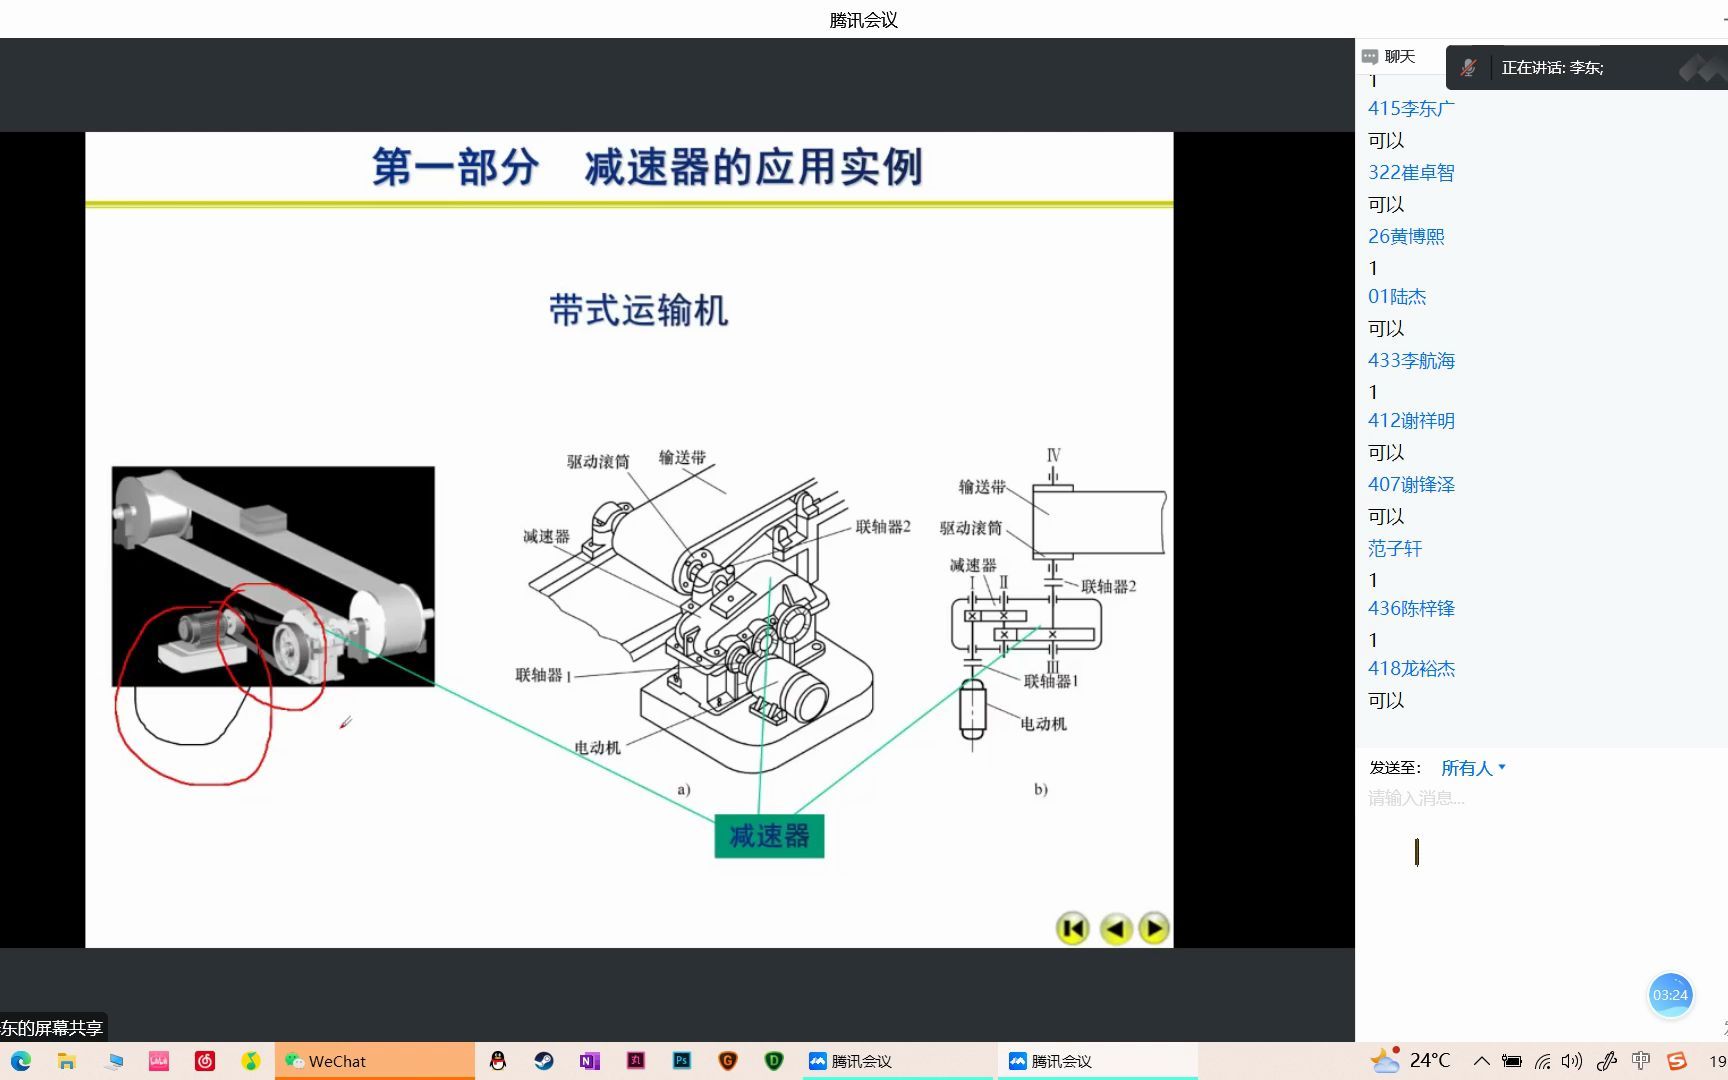Viewport: 1728px width, 1080px height.
Task: Click the Wi-Fi network tray icon
Action: coord(1543,1061)
